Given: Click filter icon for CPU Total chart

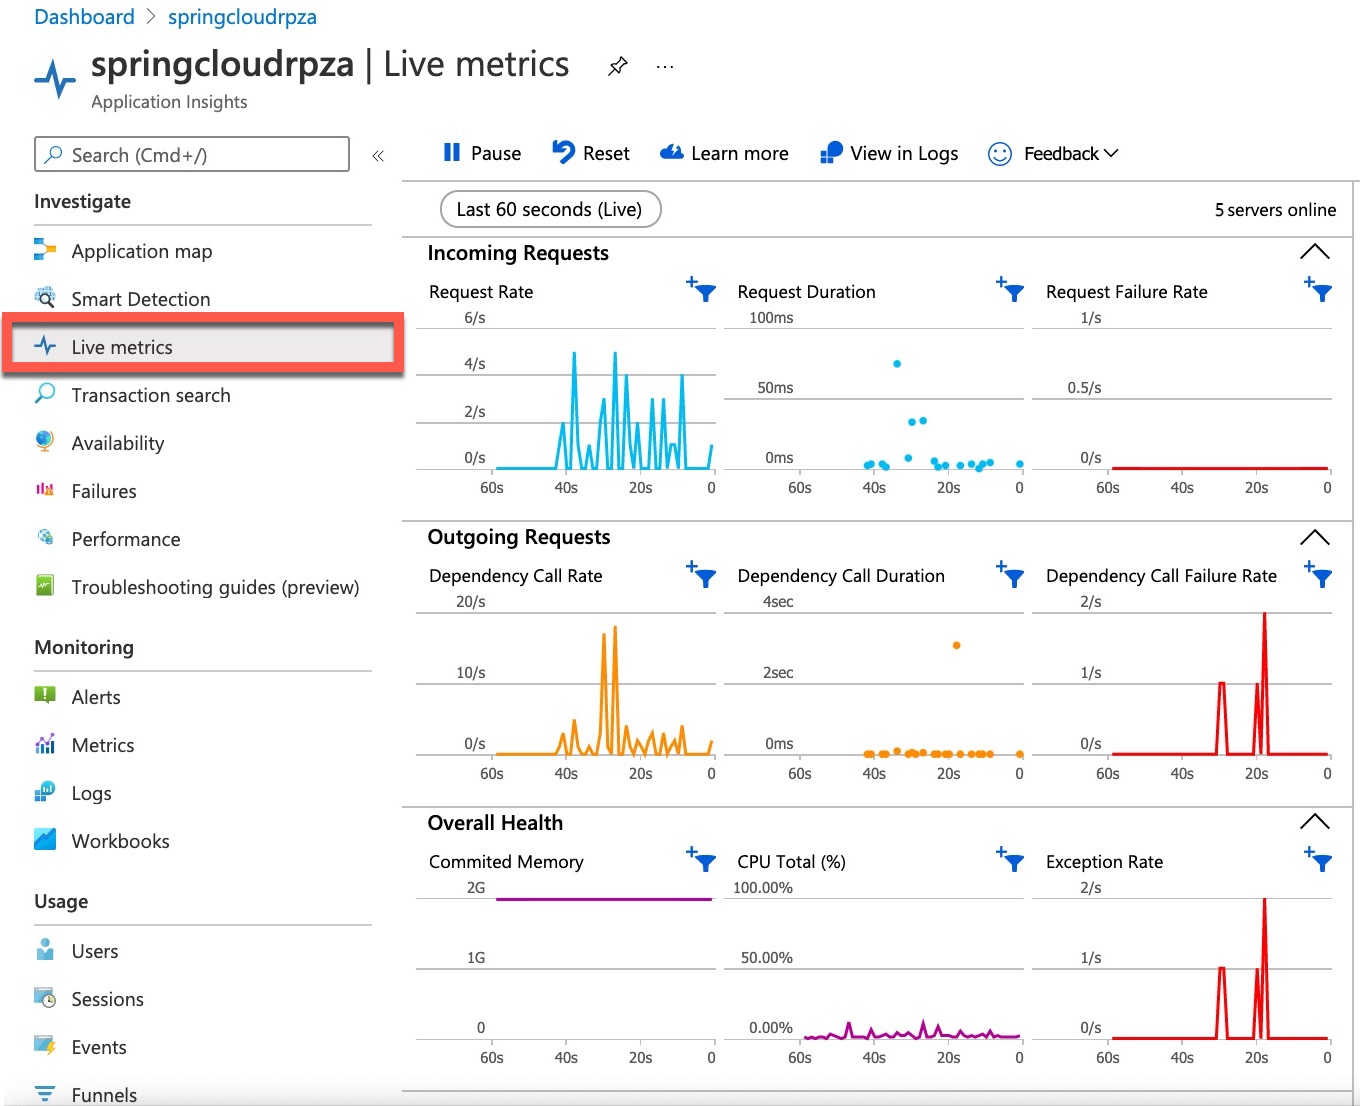Looking at the screenshot, I should point(1011,860).
